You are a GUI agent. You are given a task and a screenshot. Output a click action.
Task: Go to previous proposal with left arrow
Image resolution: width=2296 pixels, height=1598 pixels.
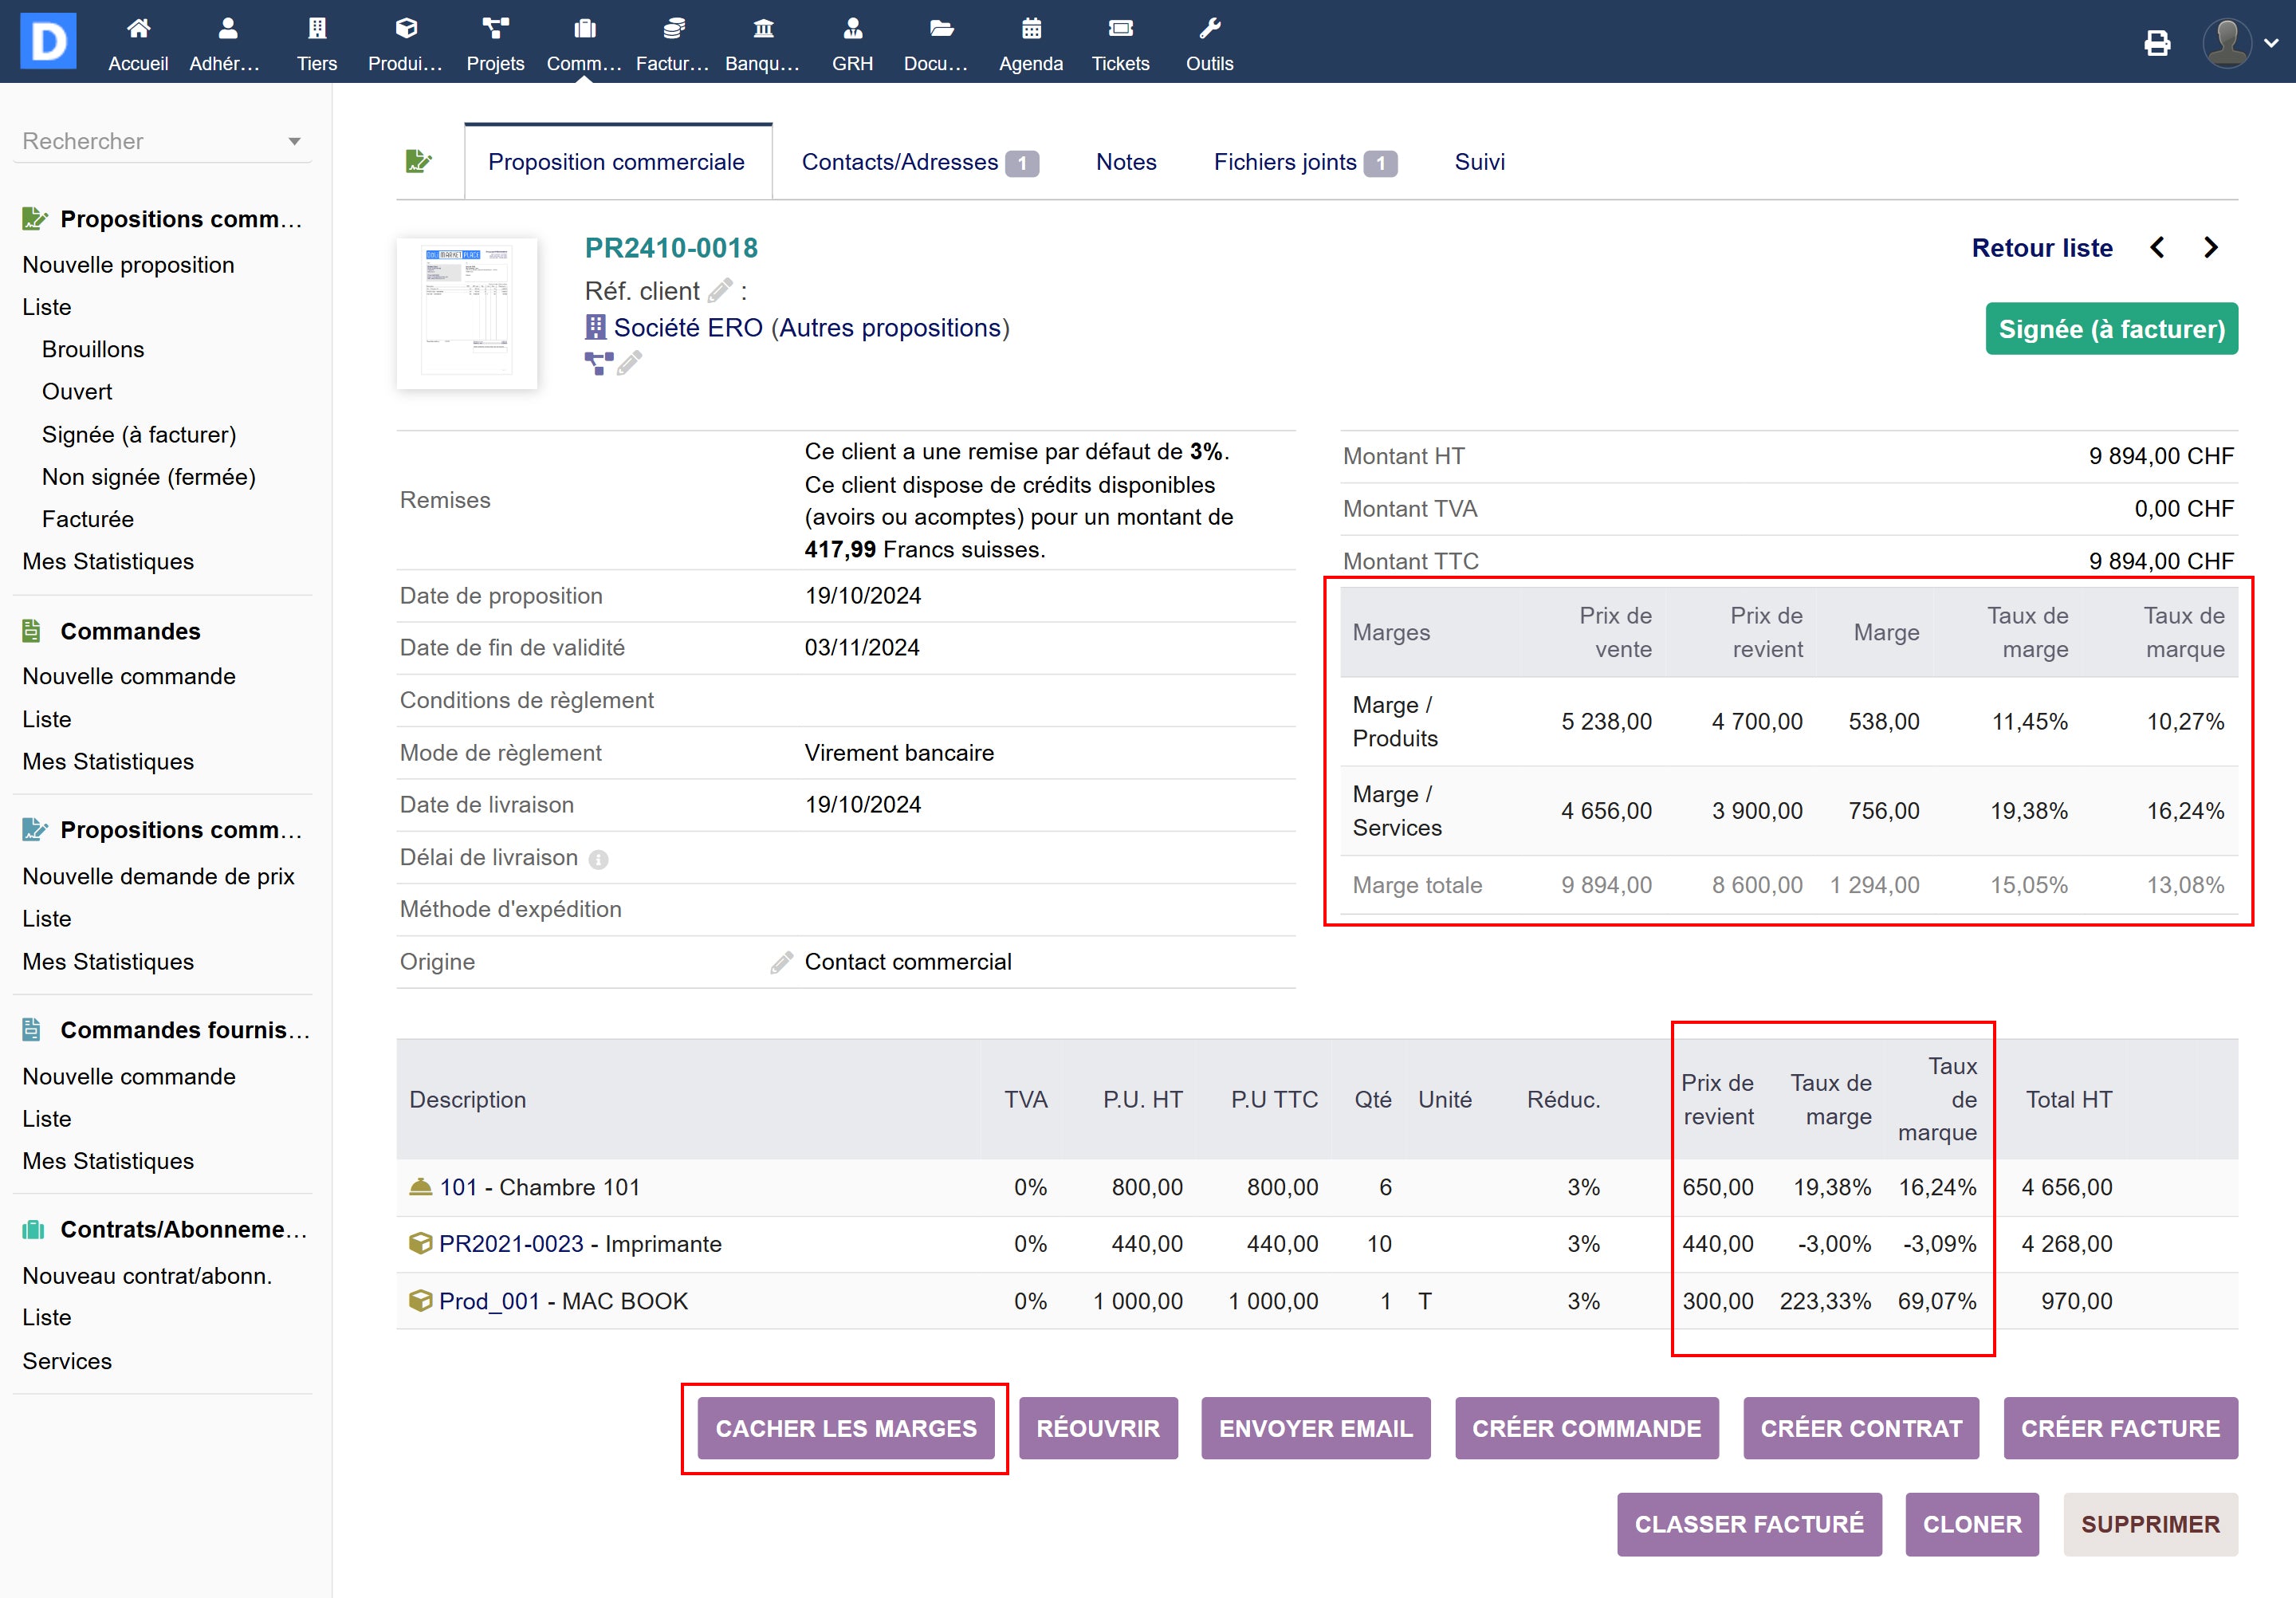point(2158,248)
